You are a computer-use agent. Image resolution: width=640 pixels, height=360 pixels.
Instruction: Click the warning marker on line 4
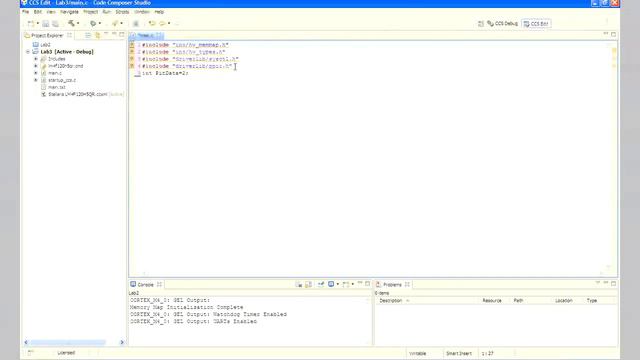[x=132, y=66]
